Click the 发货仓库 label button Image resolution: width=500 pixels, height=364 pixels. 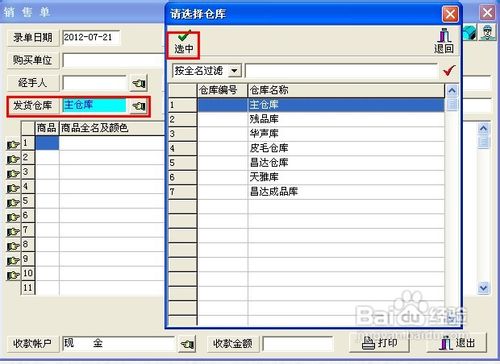tap(33, 106)
